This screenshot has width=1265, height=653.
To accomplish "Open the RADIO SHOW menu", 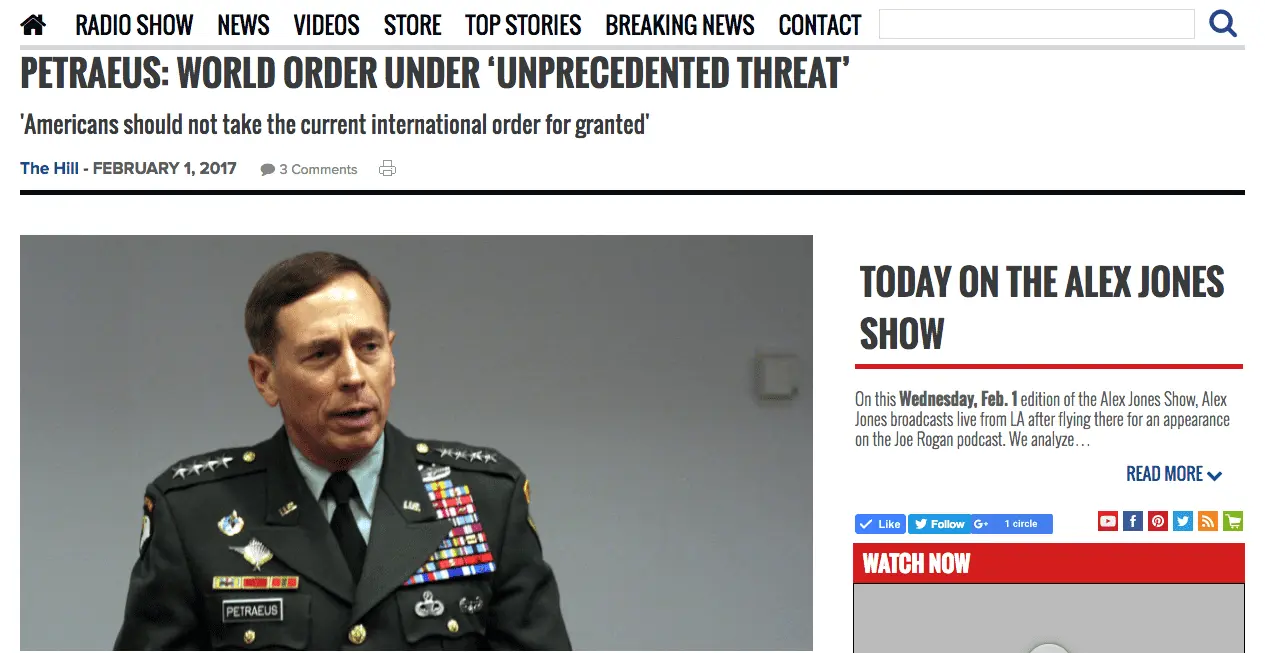I will (x=134, y=25).
